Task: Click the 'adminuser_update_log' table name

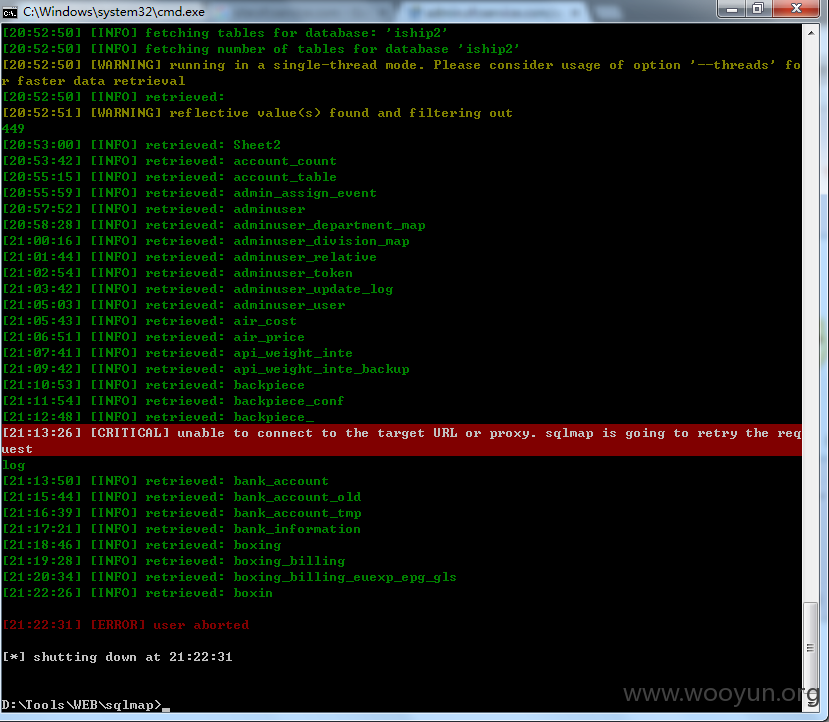Action: [313, 289]
